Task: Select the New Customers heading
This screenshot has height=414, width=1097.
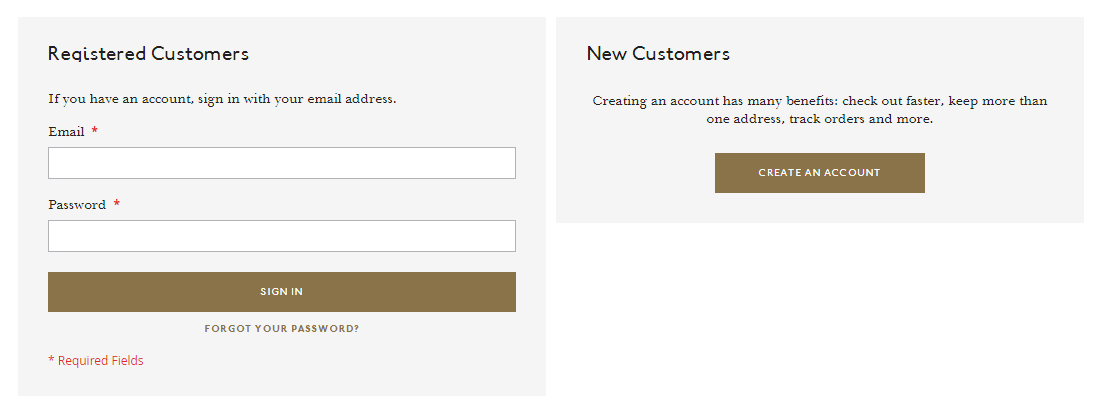Action: pos(658,54)
